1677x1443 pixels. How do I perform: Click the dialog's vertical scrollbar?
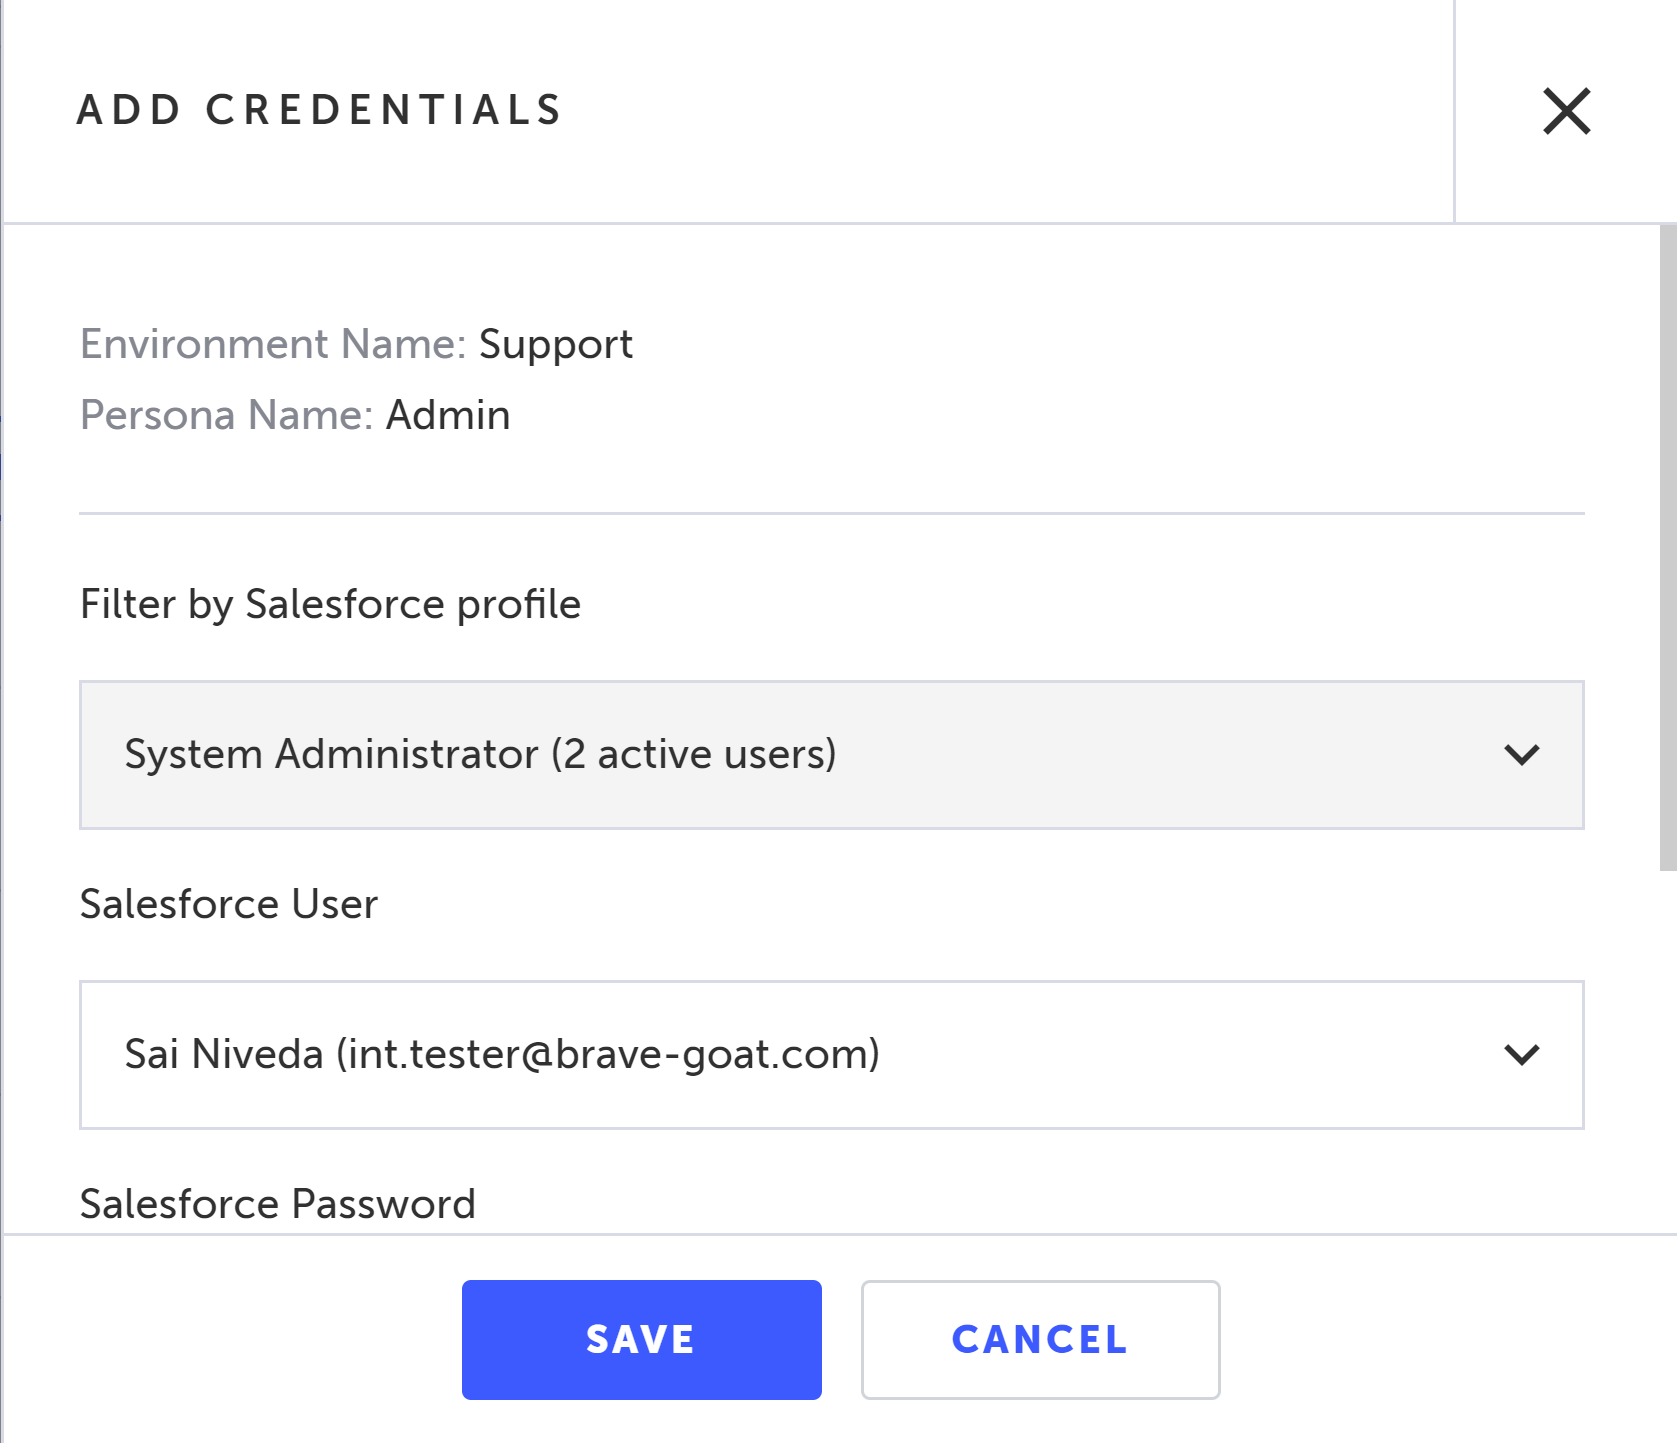point(1667,548)
